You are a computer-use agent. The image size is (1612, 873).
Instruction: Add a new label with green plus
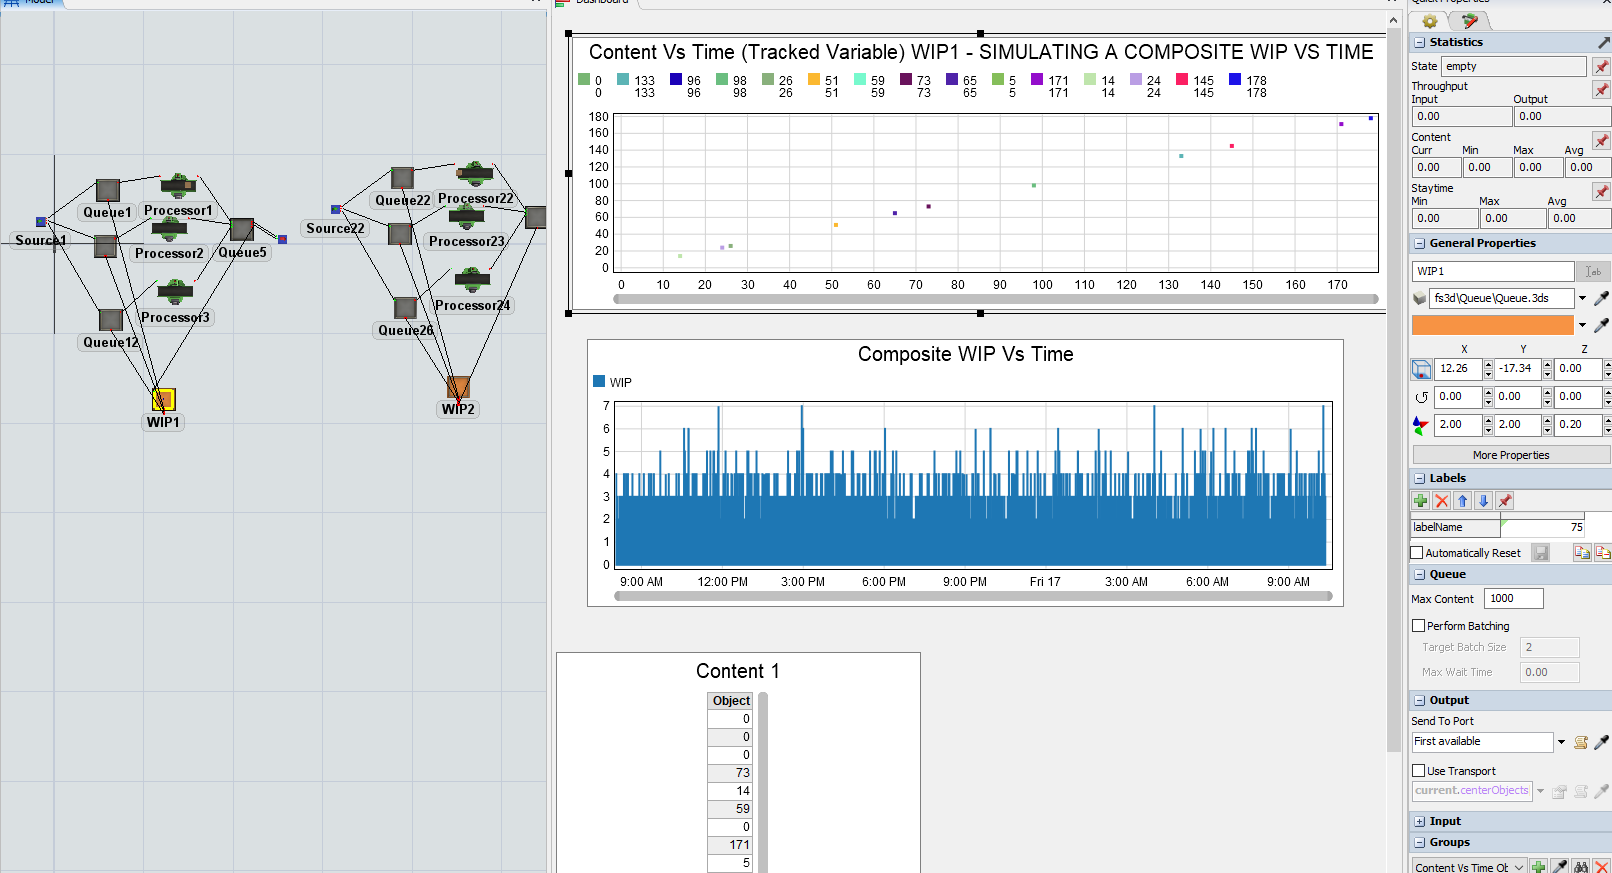pos(1420,501)
